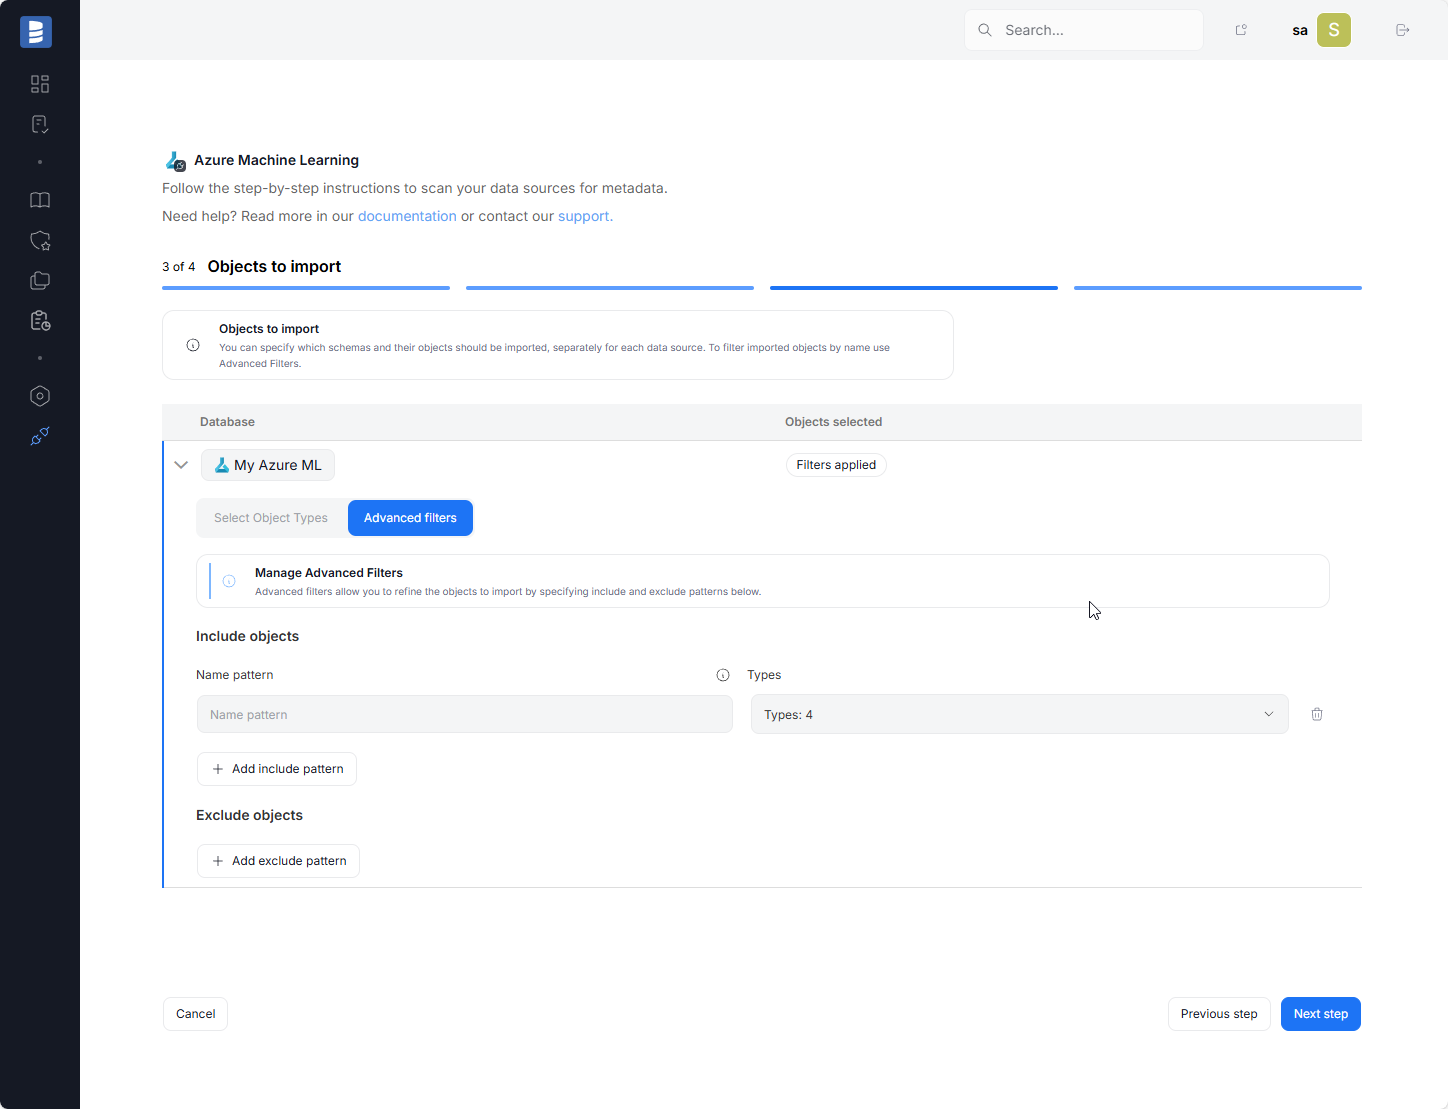Follow the documentation link
The height and width of the screenshot is (1109, 1448).
(407, 216)
